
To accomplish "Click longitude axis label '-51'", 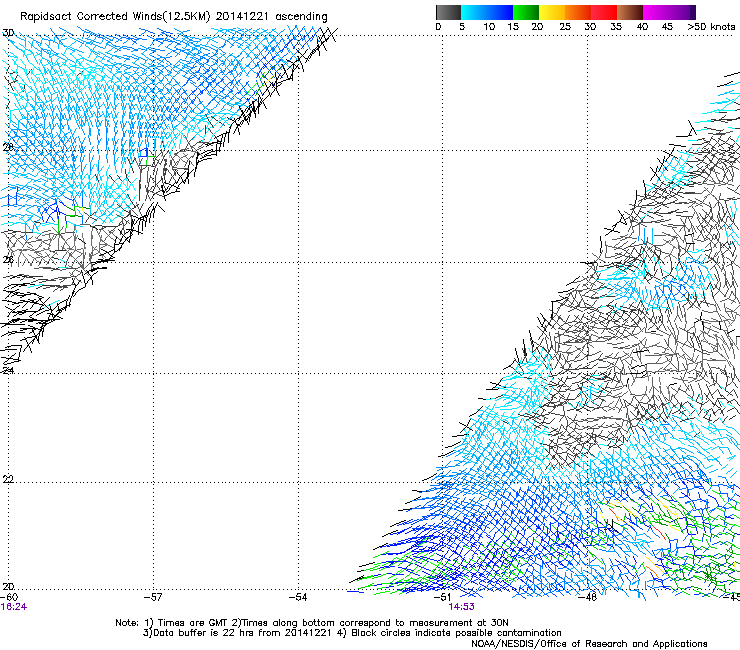I will coord(443,597).
